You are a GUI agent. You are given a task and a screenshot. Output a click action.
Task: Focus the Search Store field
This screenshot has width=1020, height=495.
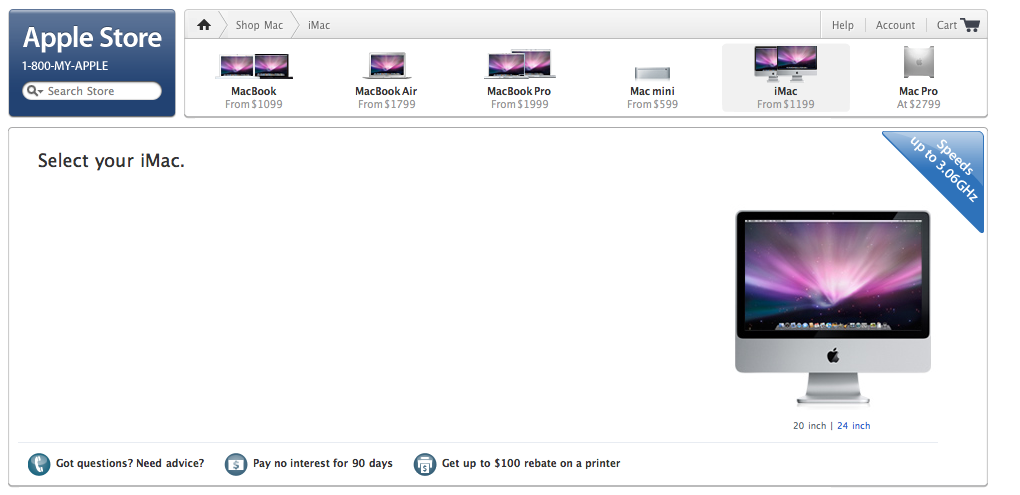click(92, 91)
